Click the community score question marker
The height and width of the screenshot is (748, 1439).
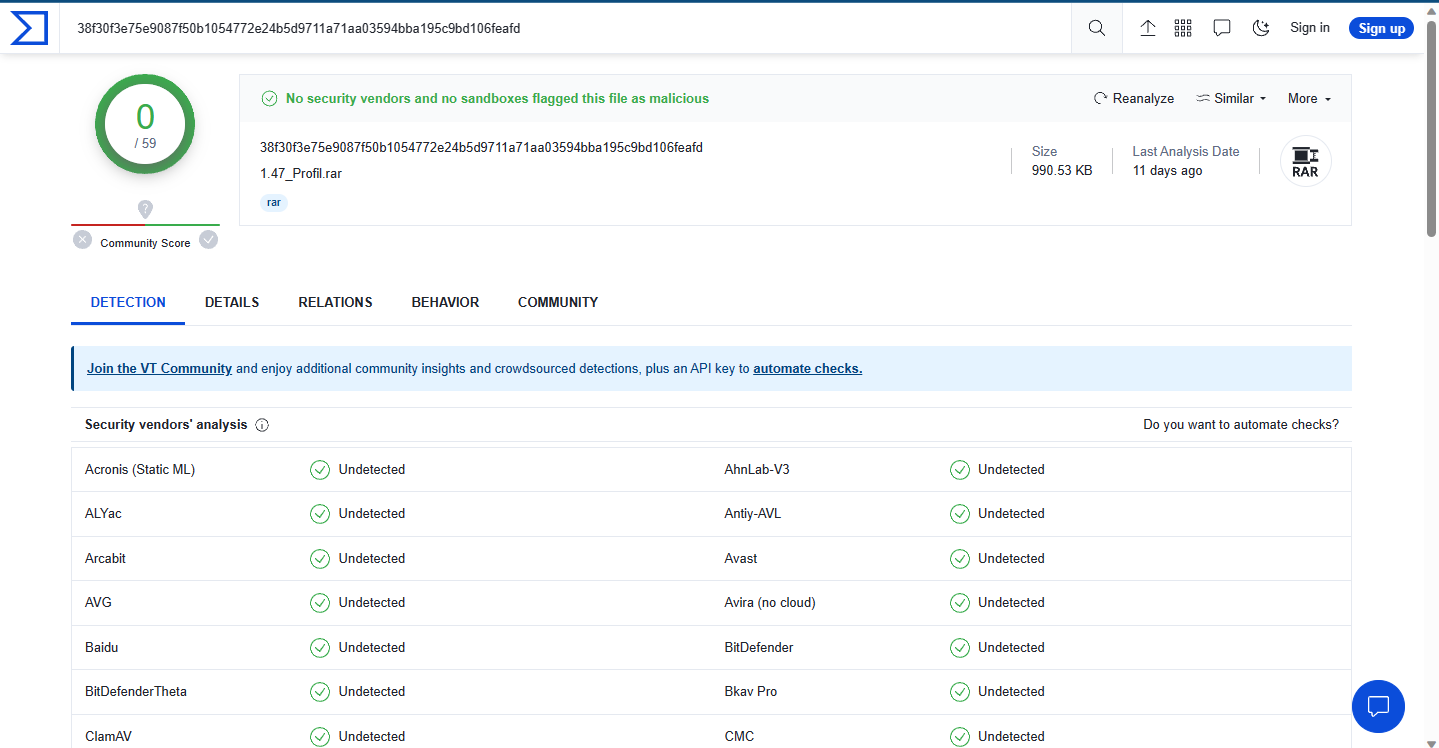tap(145, 209)
